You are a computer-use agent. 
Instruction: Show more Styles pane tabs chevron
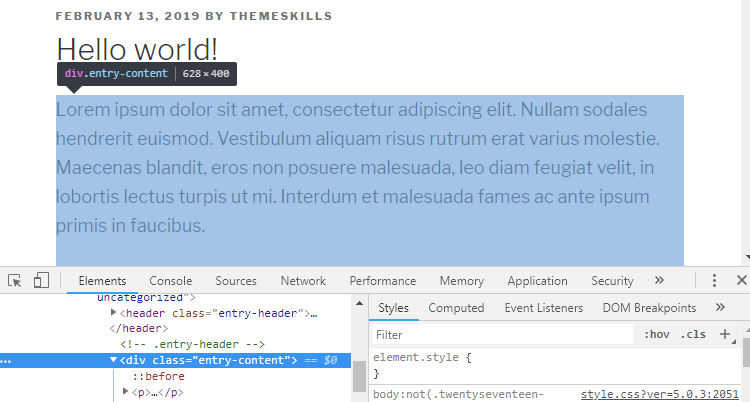pyautogui.click(x=720, y=307)
